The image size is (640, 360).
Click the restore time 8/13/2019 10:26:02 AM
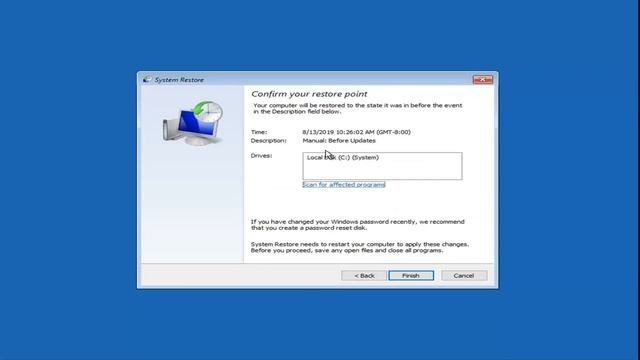point(356,132)
